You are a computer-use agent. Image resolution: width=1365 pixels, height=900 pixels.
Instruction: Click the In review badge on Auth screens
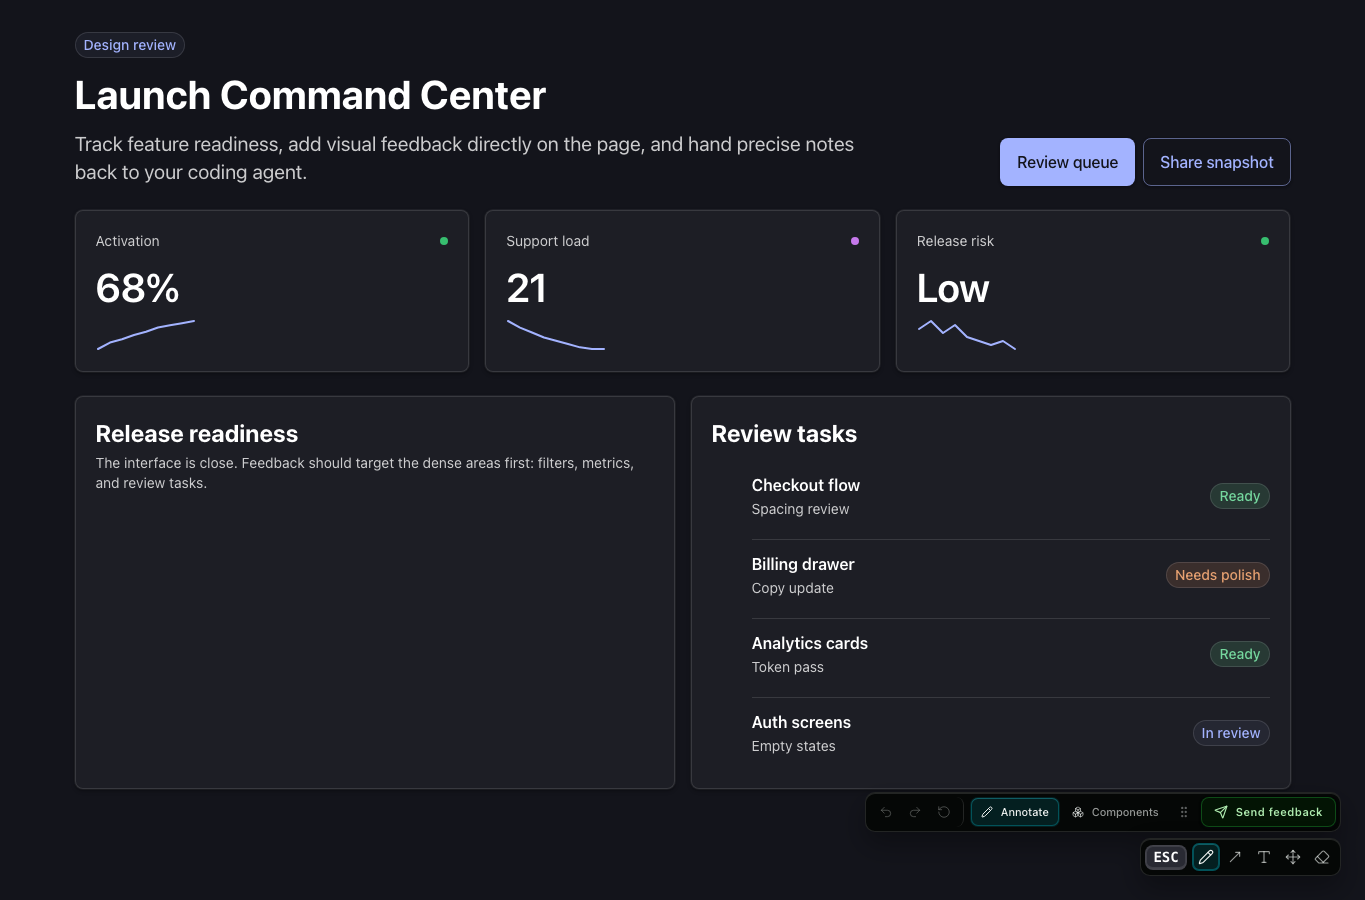coord(1231,733)
